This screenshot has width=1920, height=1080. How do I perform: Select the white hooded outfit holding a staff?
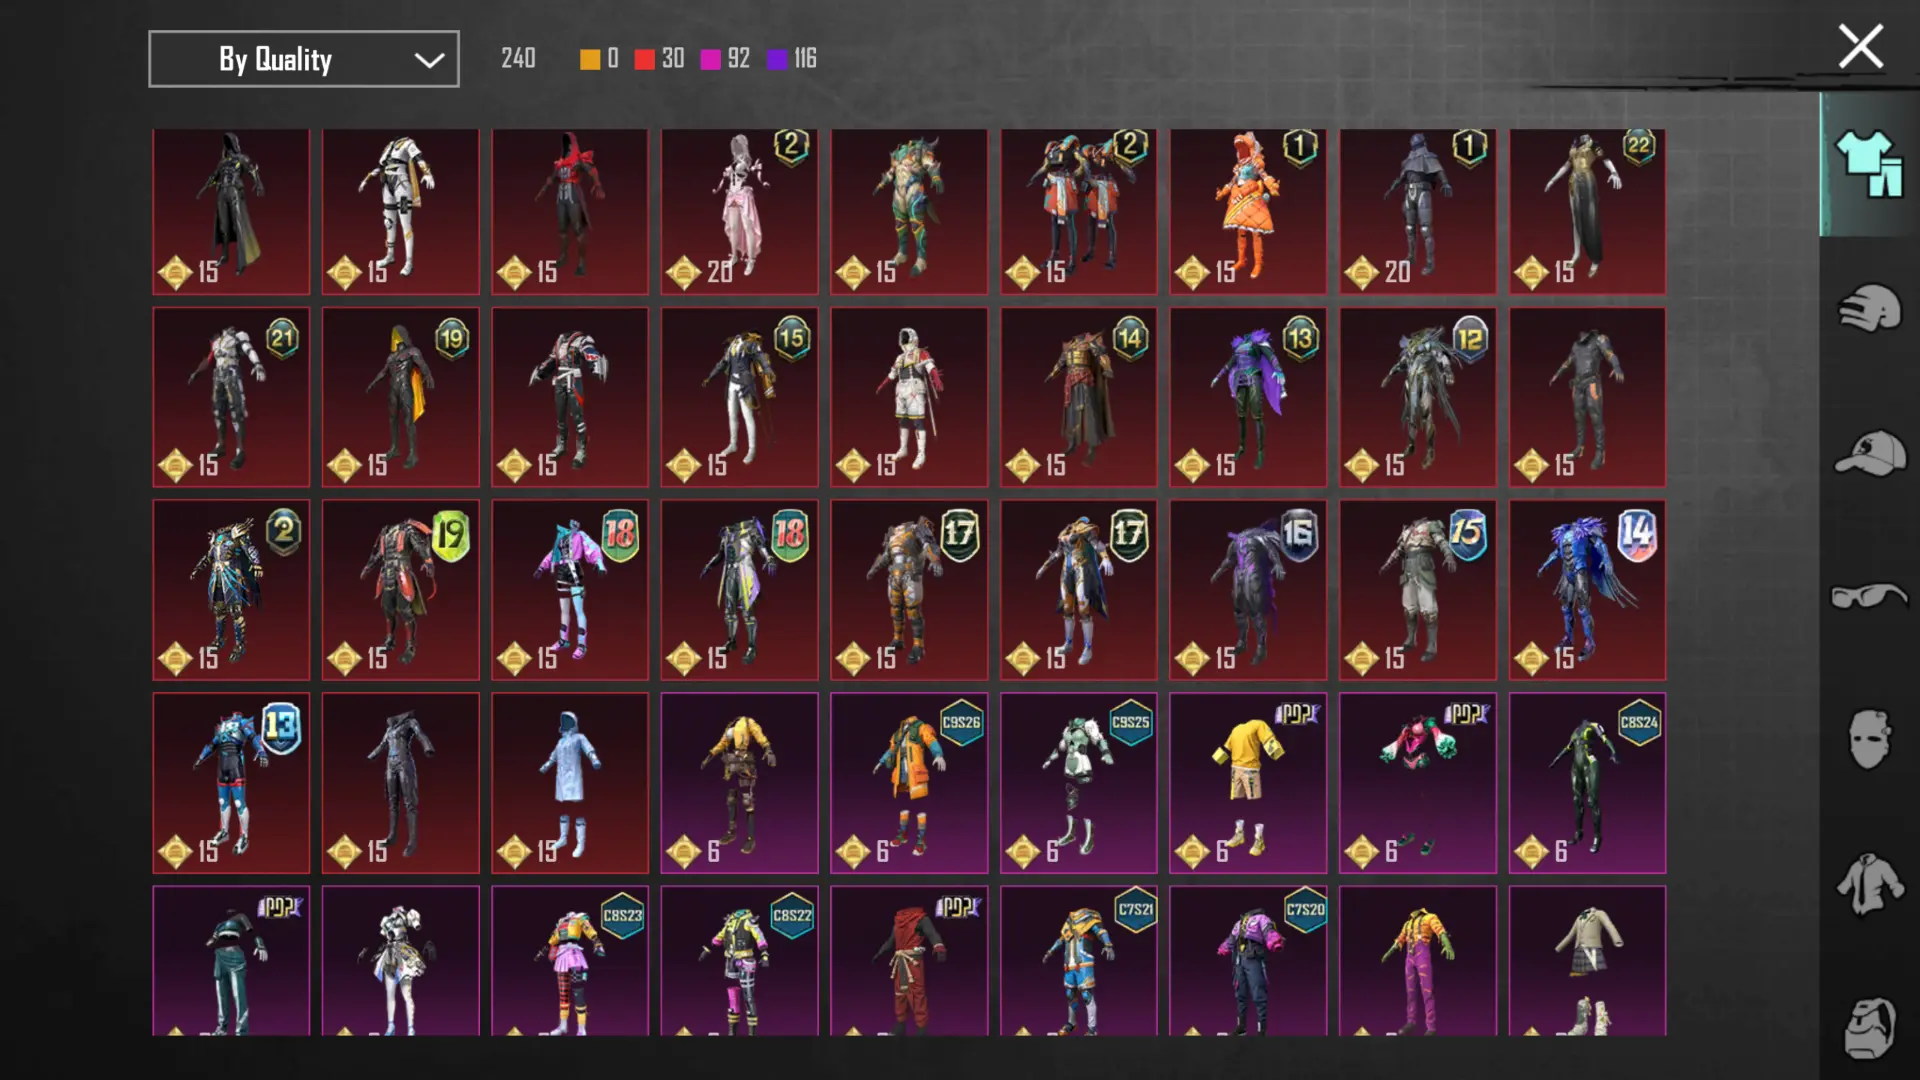[909, 397]
